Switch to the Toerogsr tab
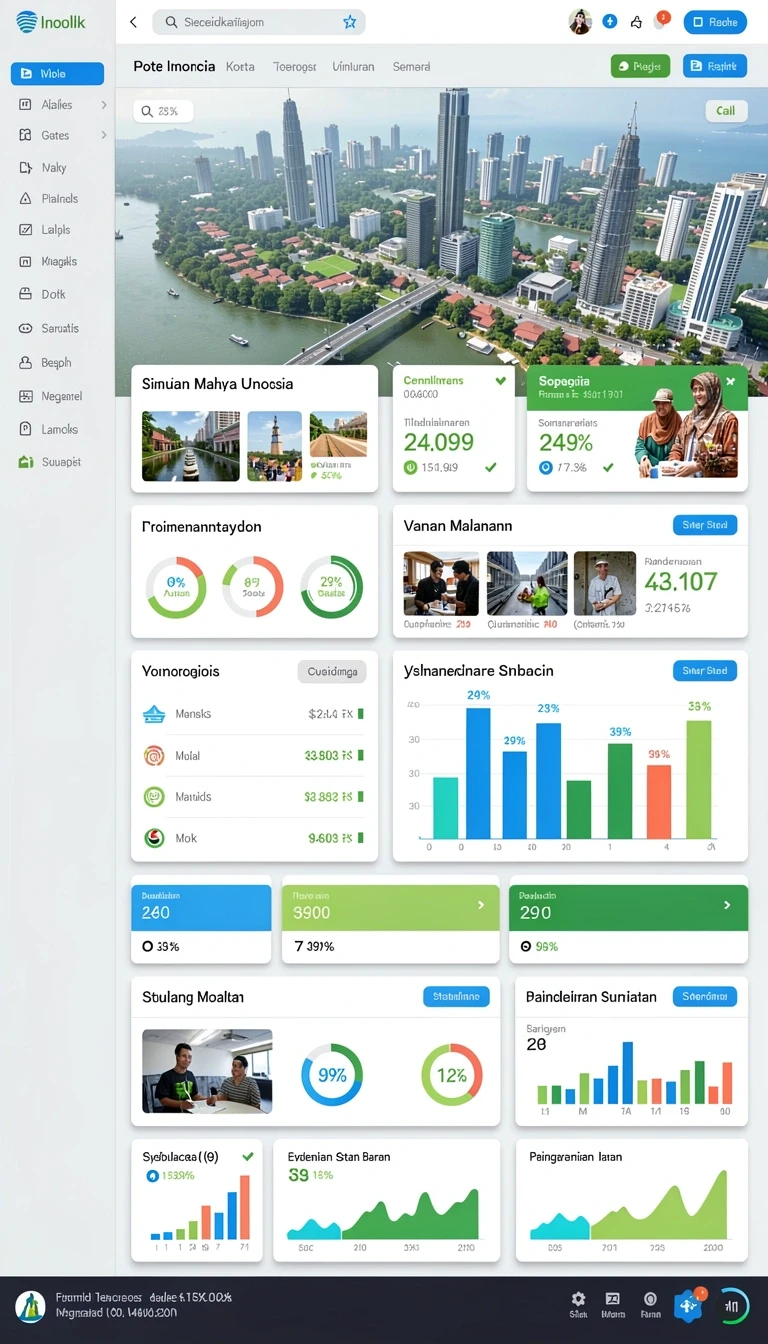 tap(294, 66)
